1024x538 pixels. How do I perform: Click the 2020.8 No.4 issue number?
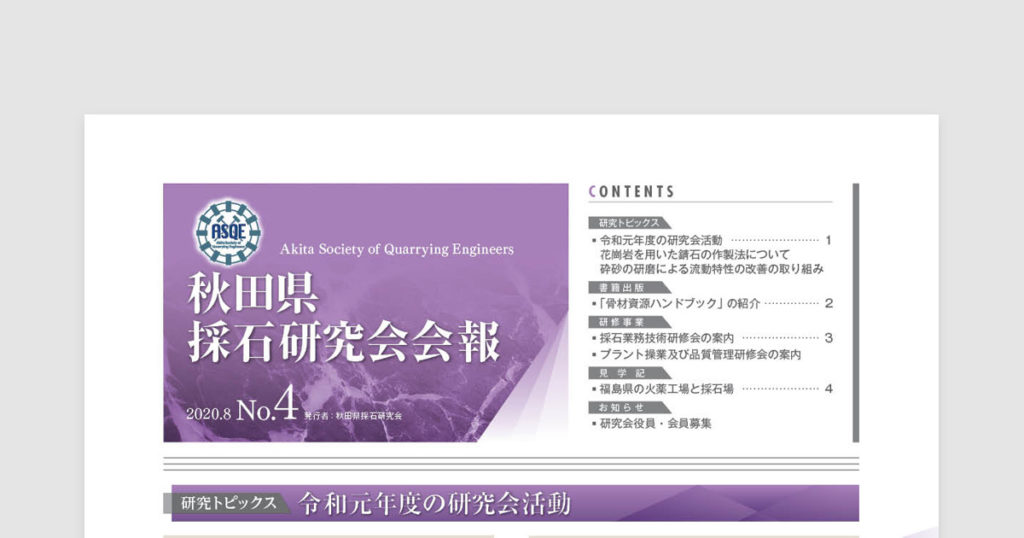[x=241, y=409]
